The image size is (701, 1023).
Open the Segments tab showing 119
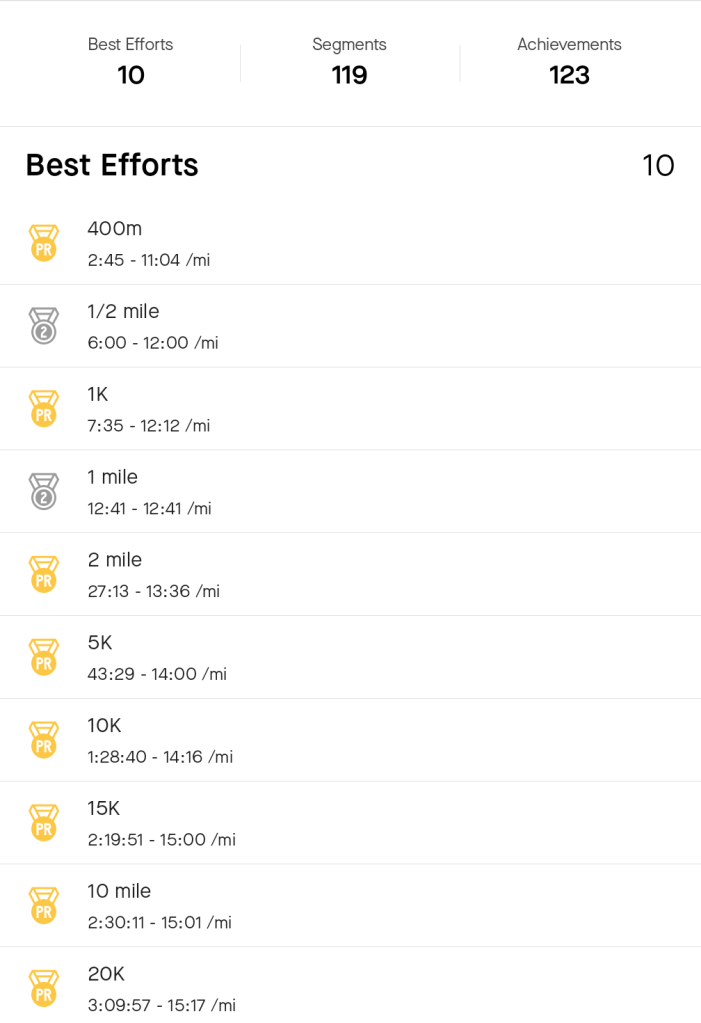tap(349, 61)
